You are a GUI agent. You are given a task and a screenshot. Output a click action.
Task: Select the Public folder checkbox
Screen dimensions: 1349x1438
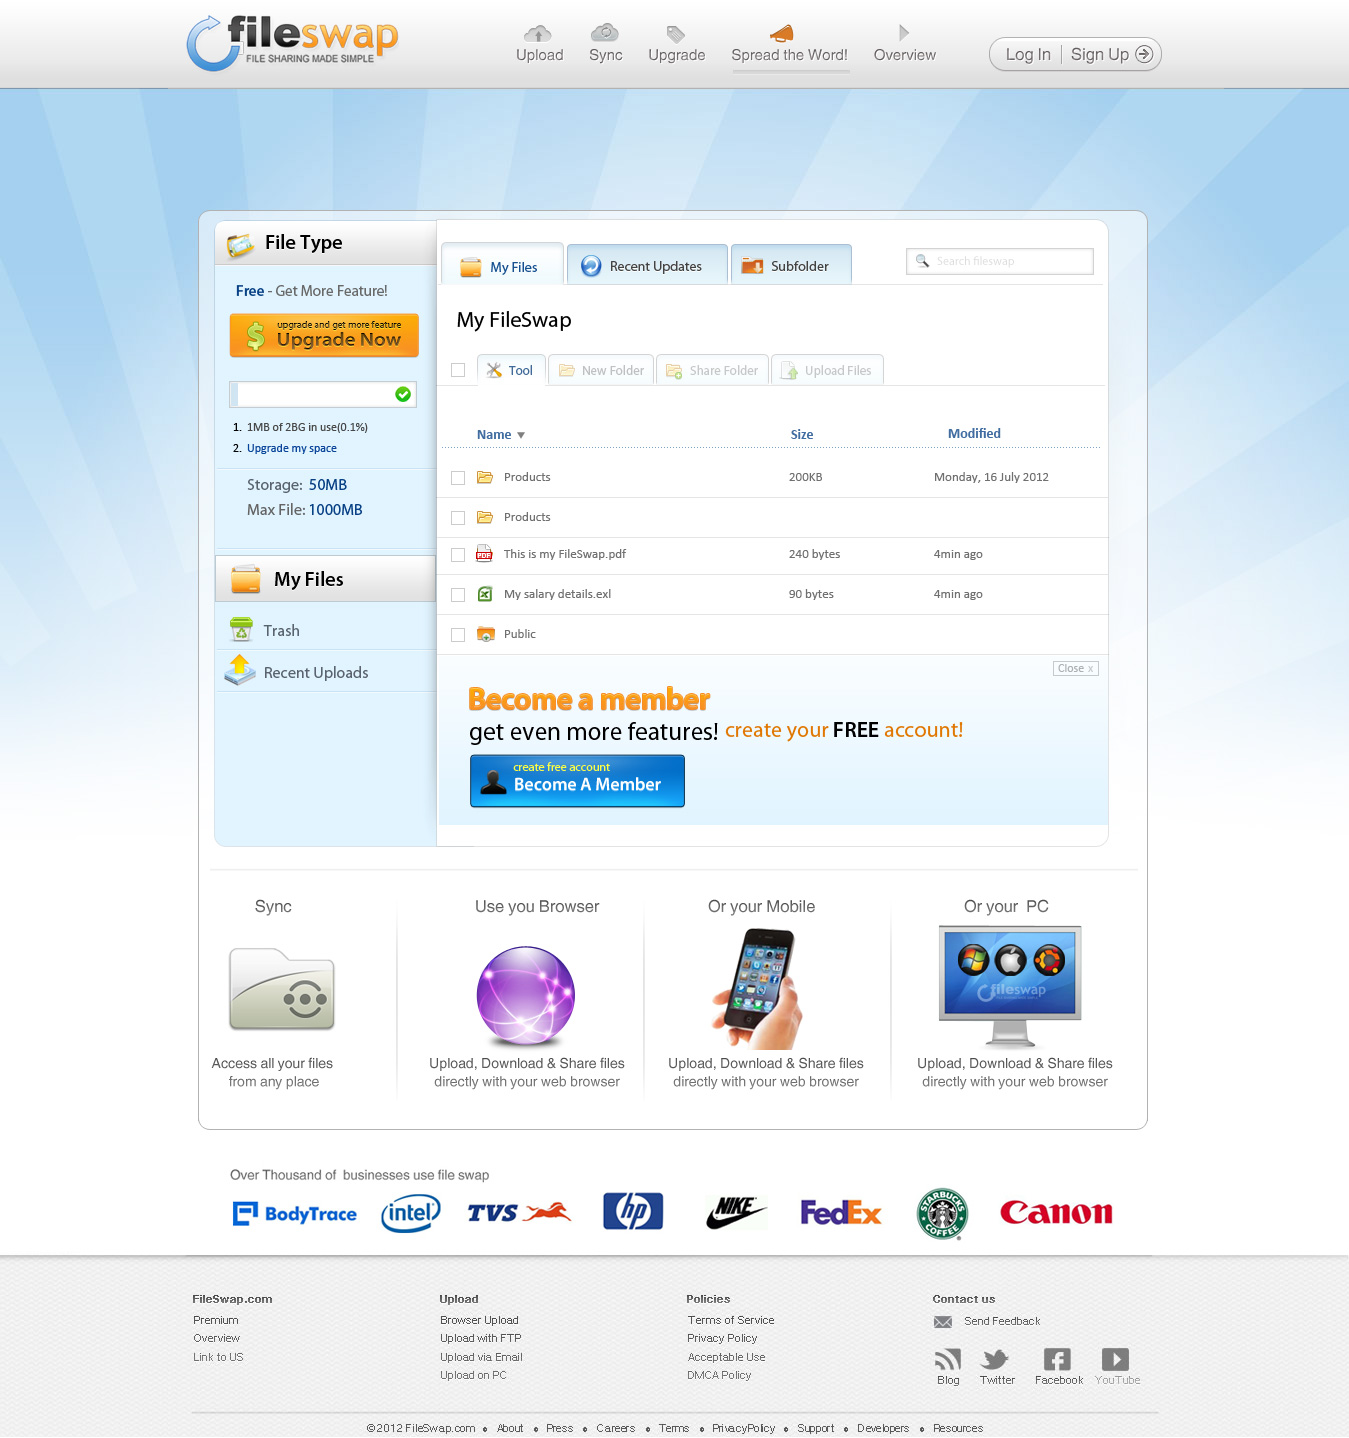[458, 635]
